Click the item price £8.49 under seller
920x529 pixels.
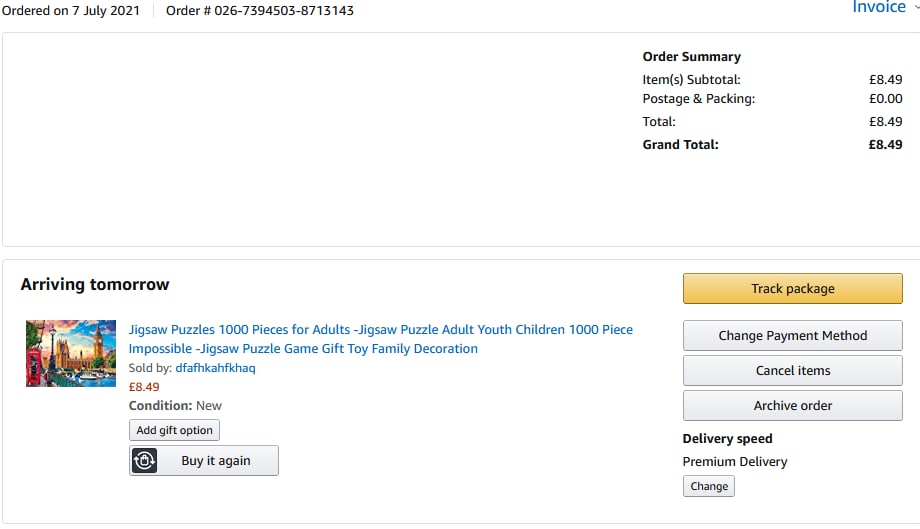point(144,387)
